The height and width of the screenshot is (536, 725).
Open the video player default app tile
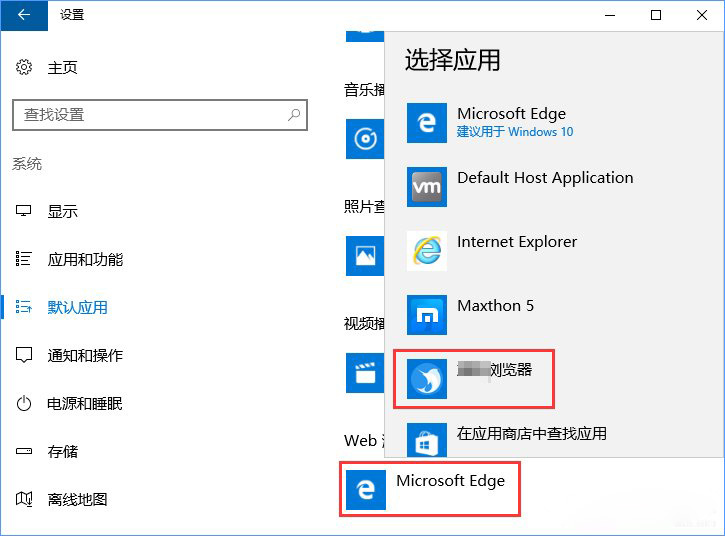pyautogui.click(x=364, y=372)
